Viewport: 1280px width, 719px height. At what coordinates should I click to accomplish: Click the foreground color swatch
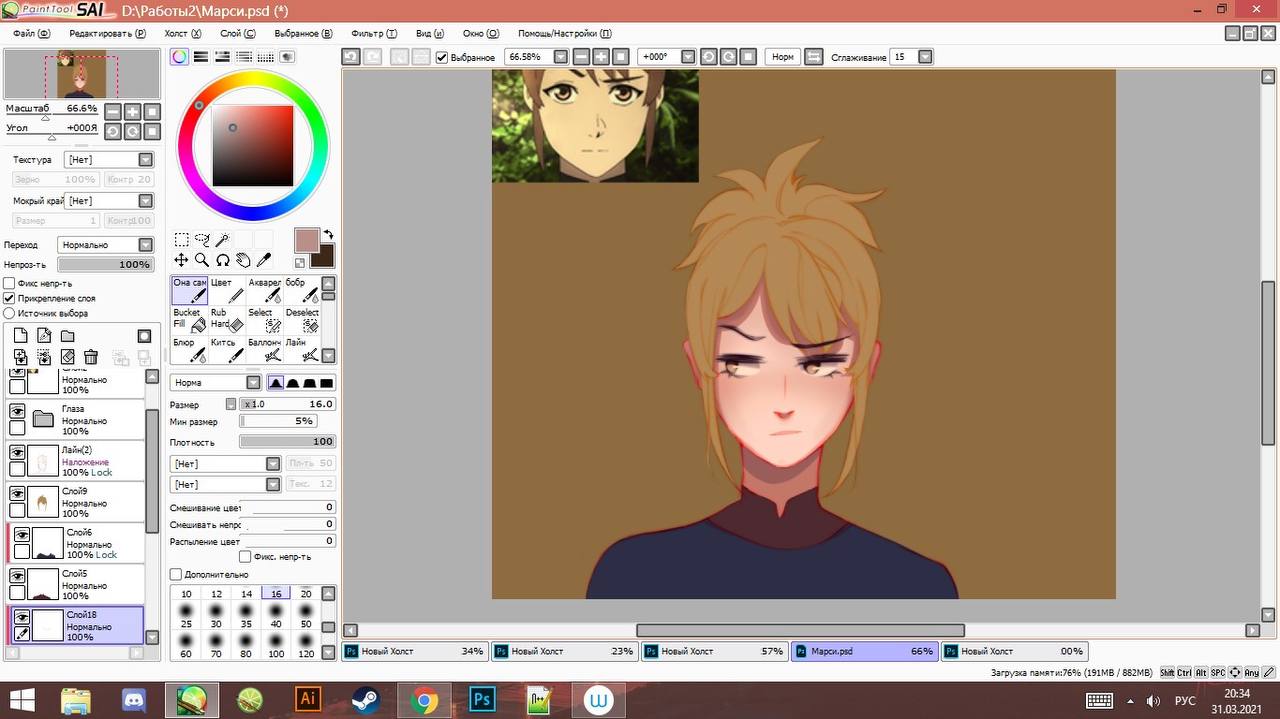pos(307,240)
